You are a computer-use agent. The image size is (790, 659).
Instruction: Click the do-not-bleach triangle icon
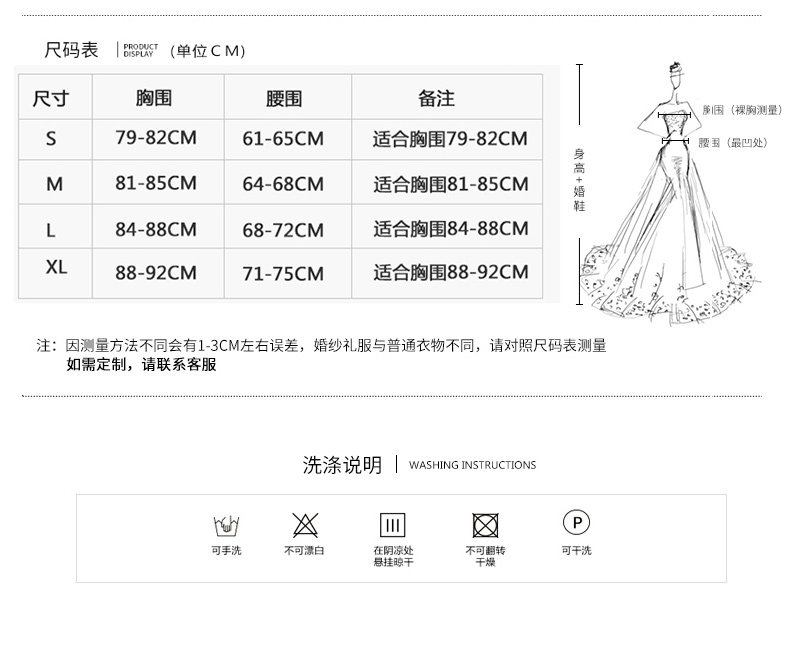point(305,524)
